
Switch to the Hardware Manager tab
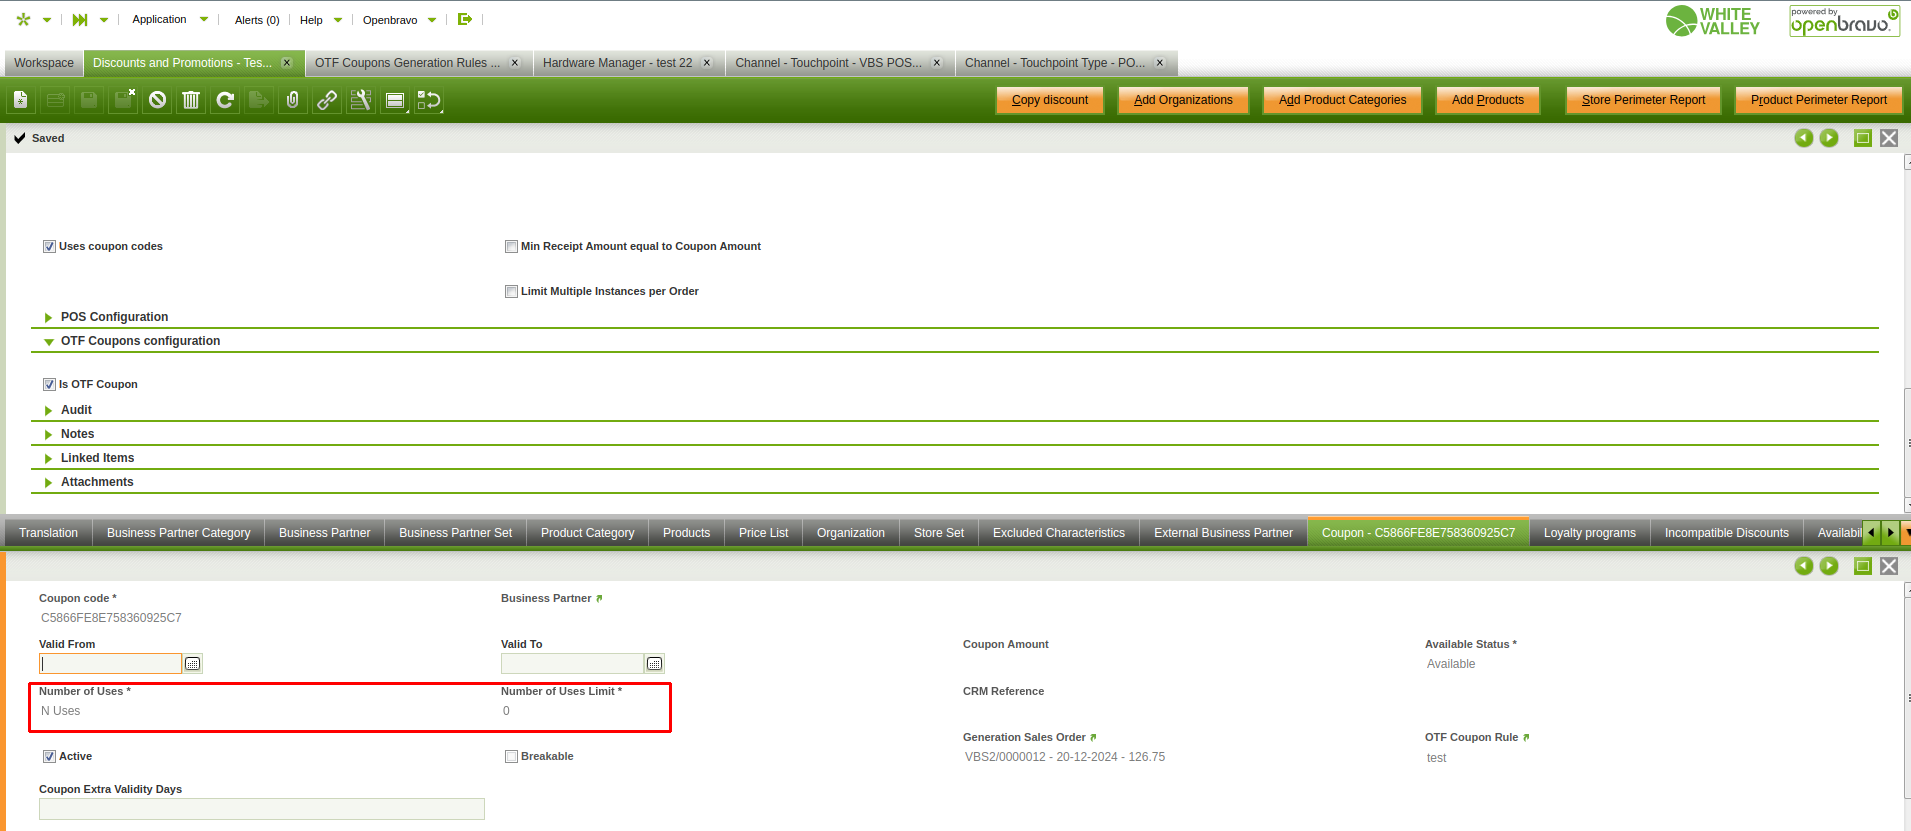[617, 63]
